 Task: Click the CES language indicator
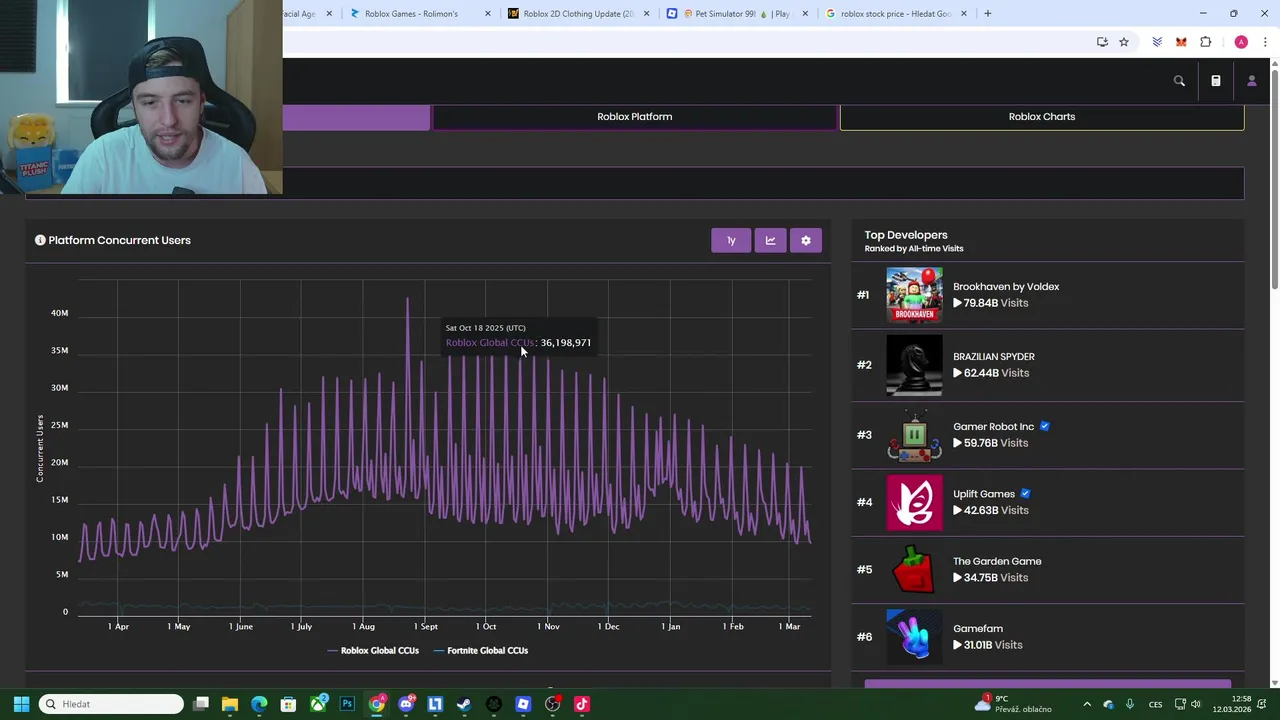tap(1155, 705)
